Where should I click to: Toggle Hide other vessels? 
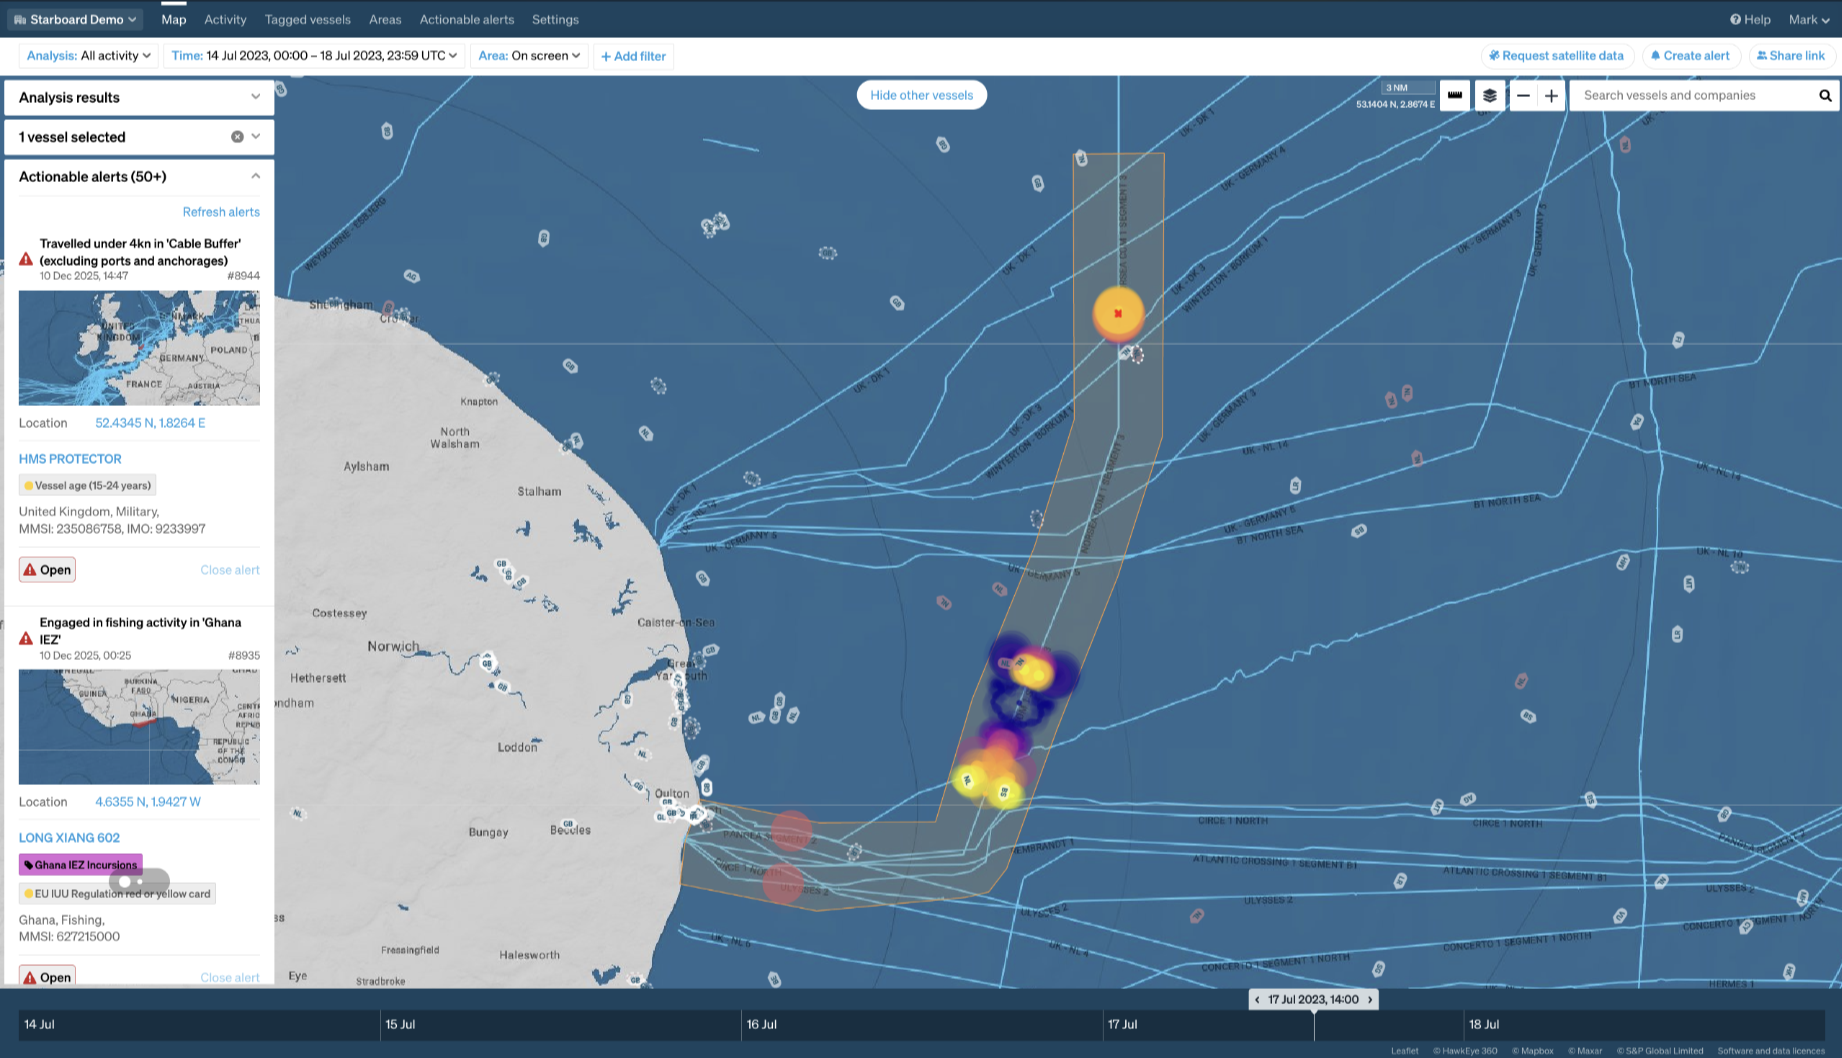[x=921, y=95]
